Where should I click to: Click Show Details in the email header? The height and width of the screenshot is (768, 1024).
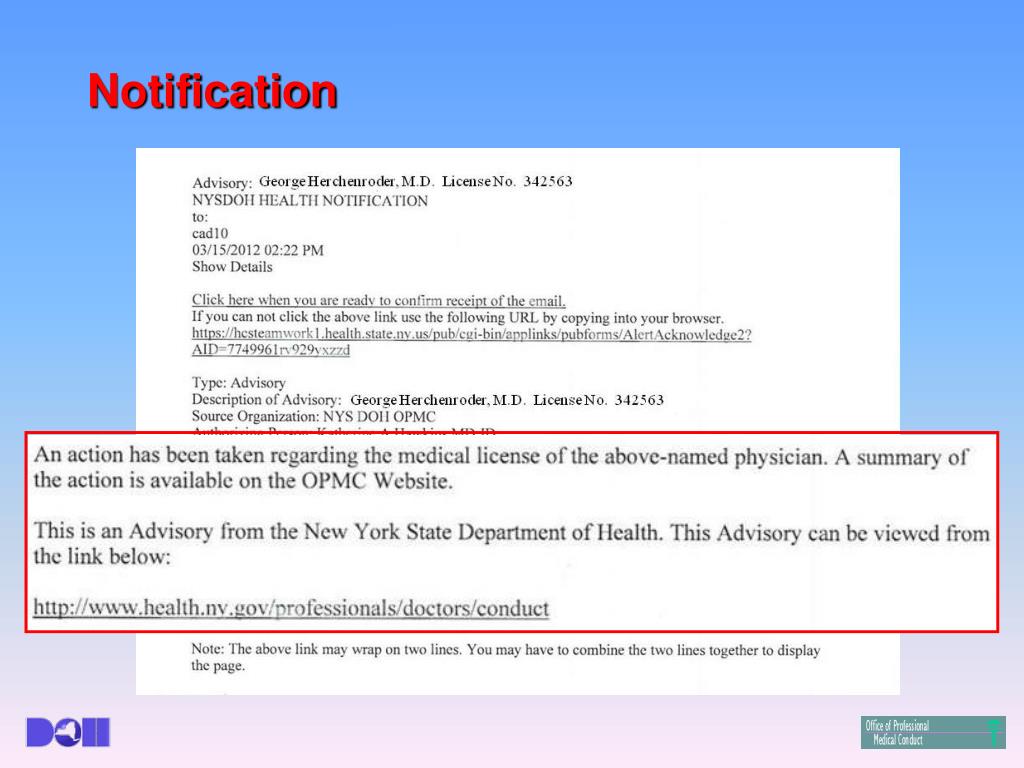pyautogui.click(x=232, y=266)
